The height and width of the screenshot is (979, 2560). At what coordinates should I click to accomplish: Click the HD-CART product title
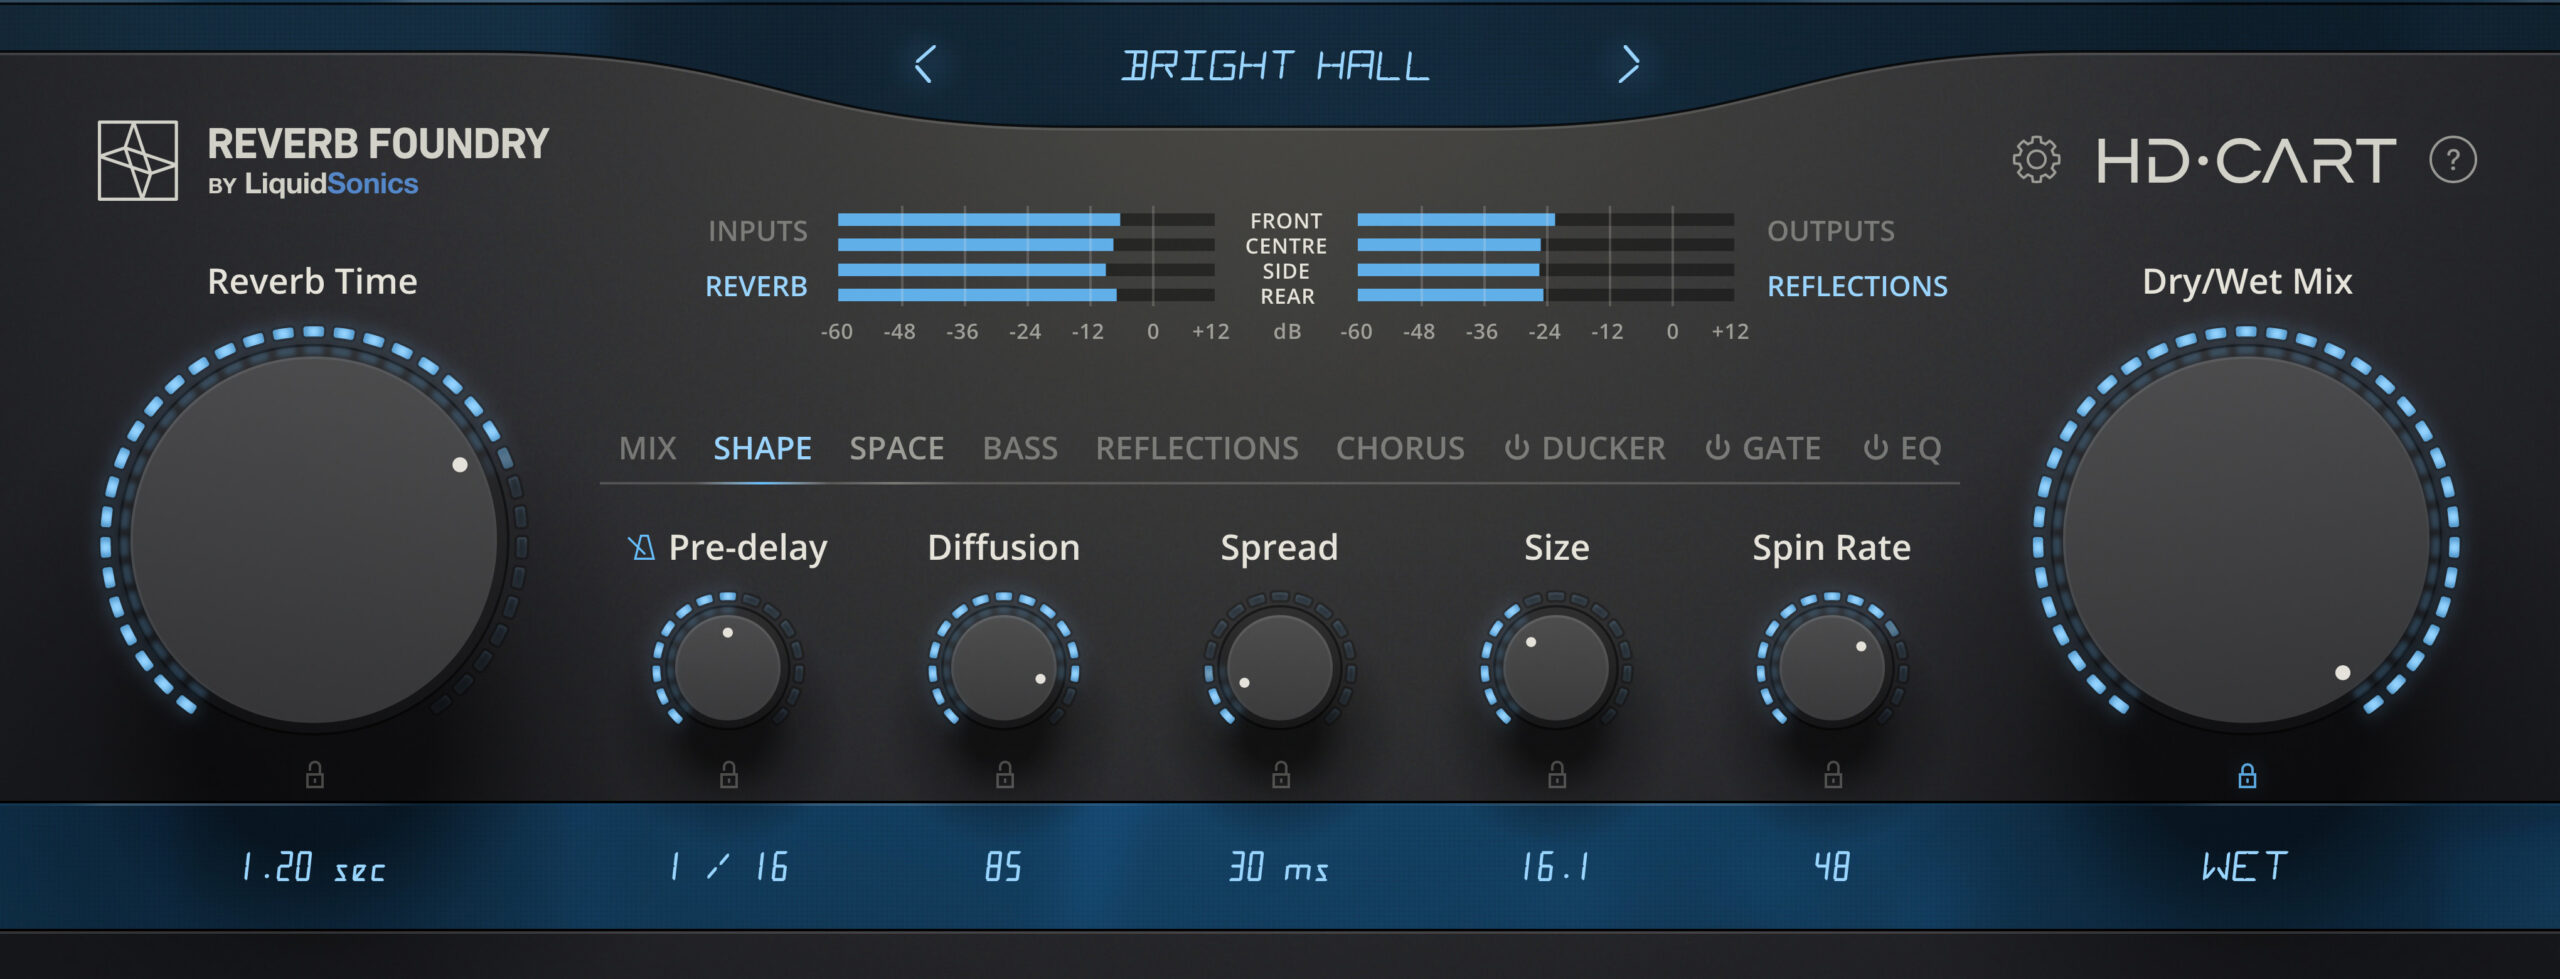tap(2246, 161)
